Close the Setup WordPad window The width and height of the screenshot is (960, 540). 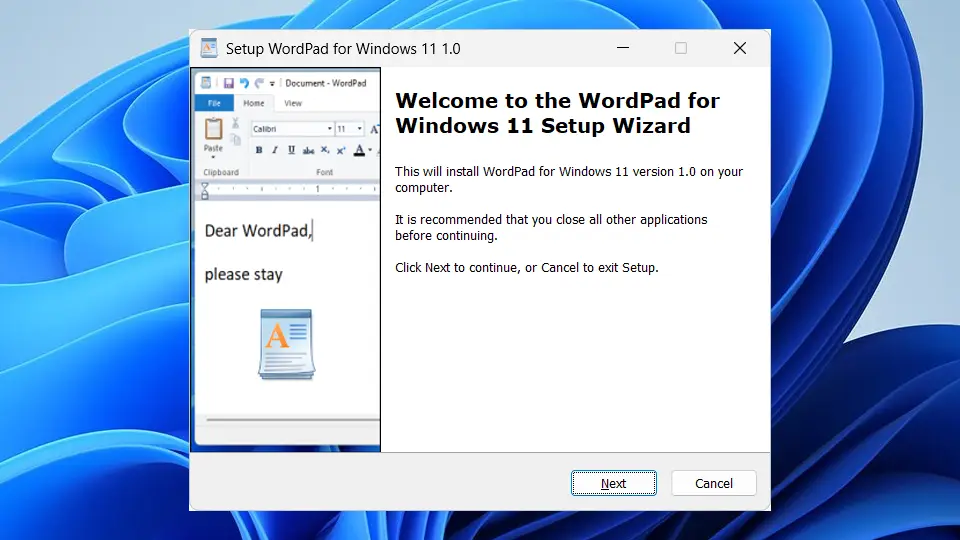point(740,48)
